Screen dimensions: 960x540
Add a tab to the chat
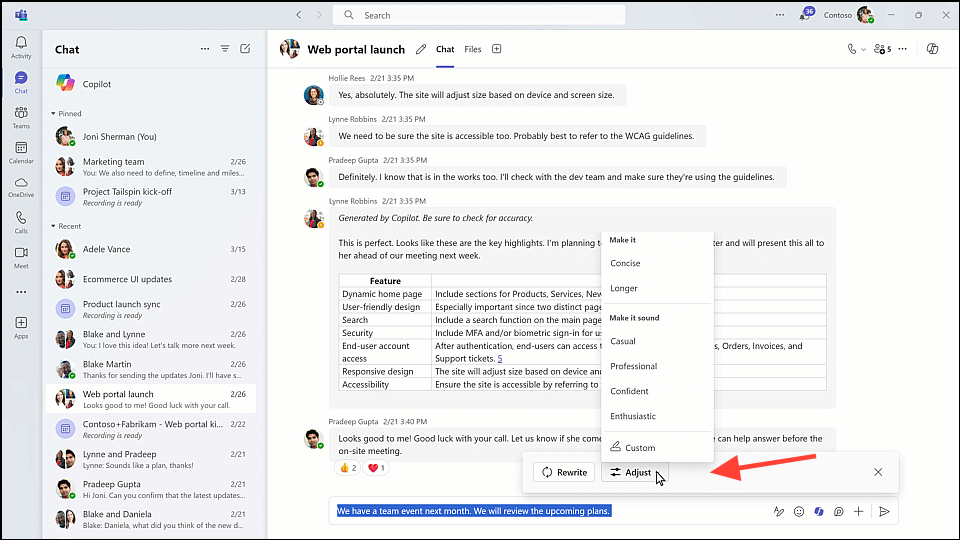[x=497, y=49]
